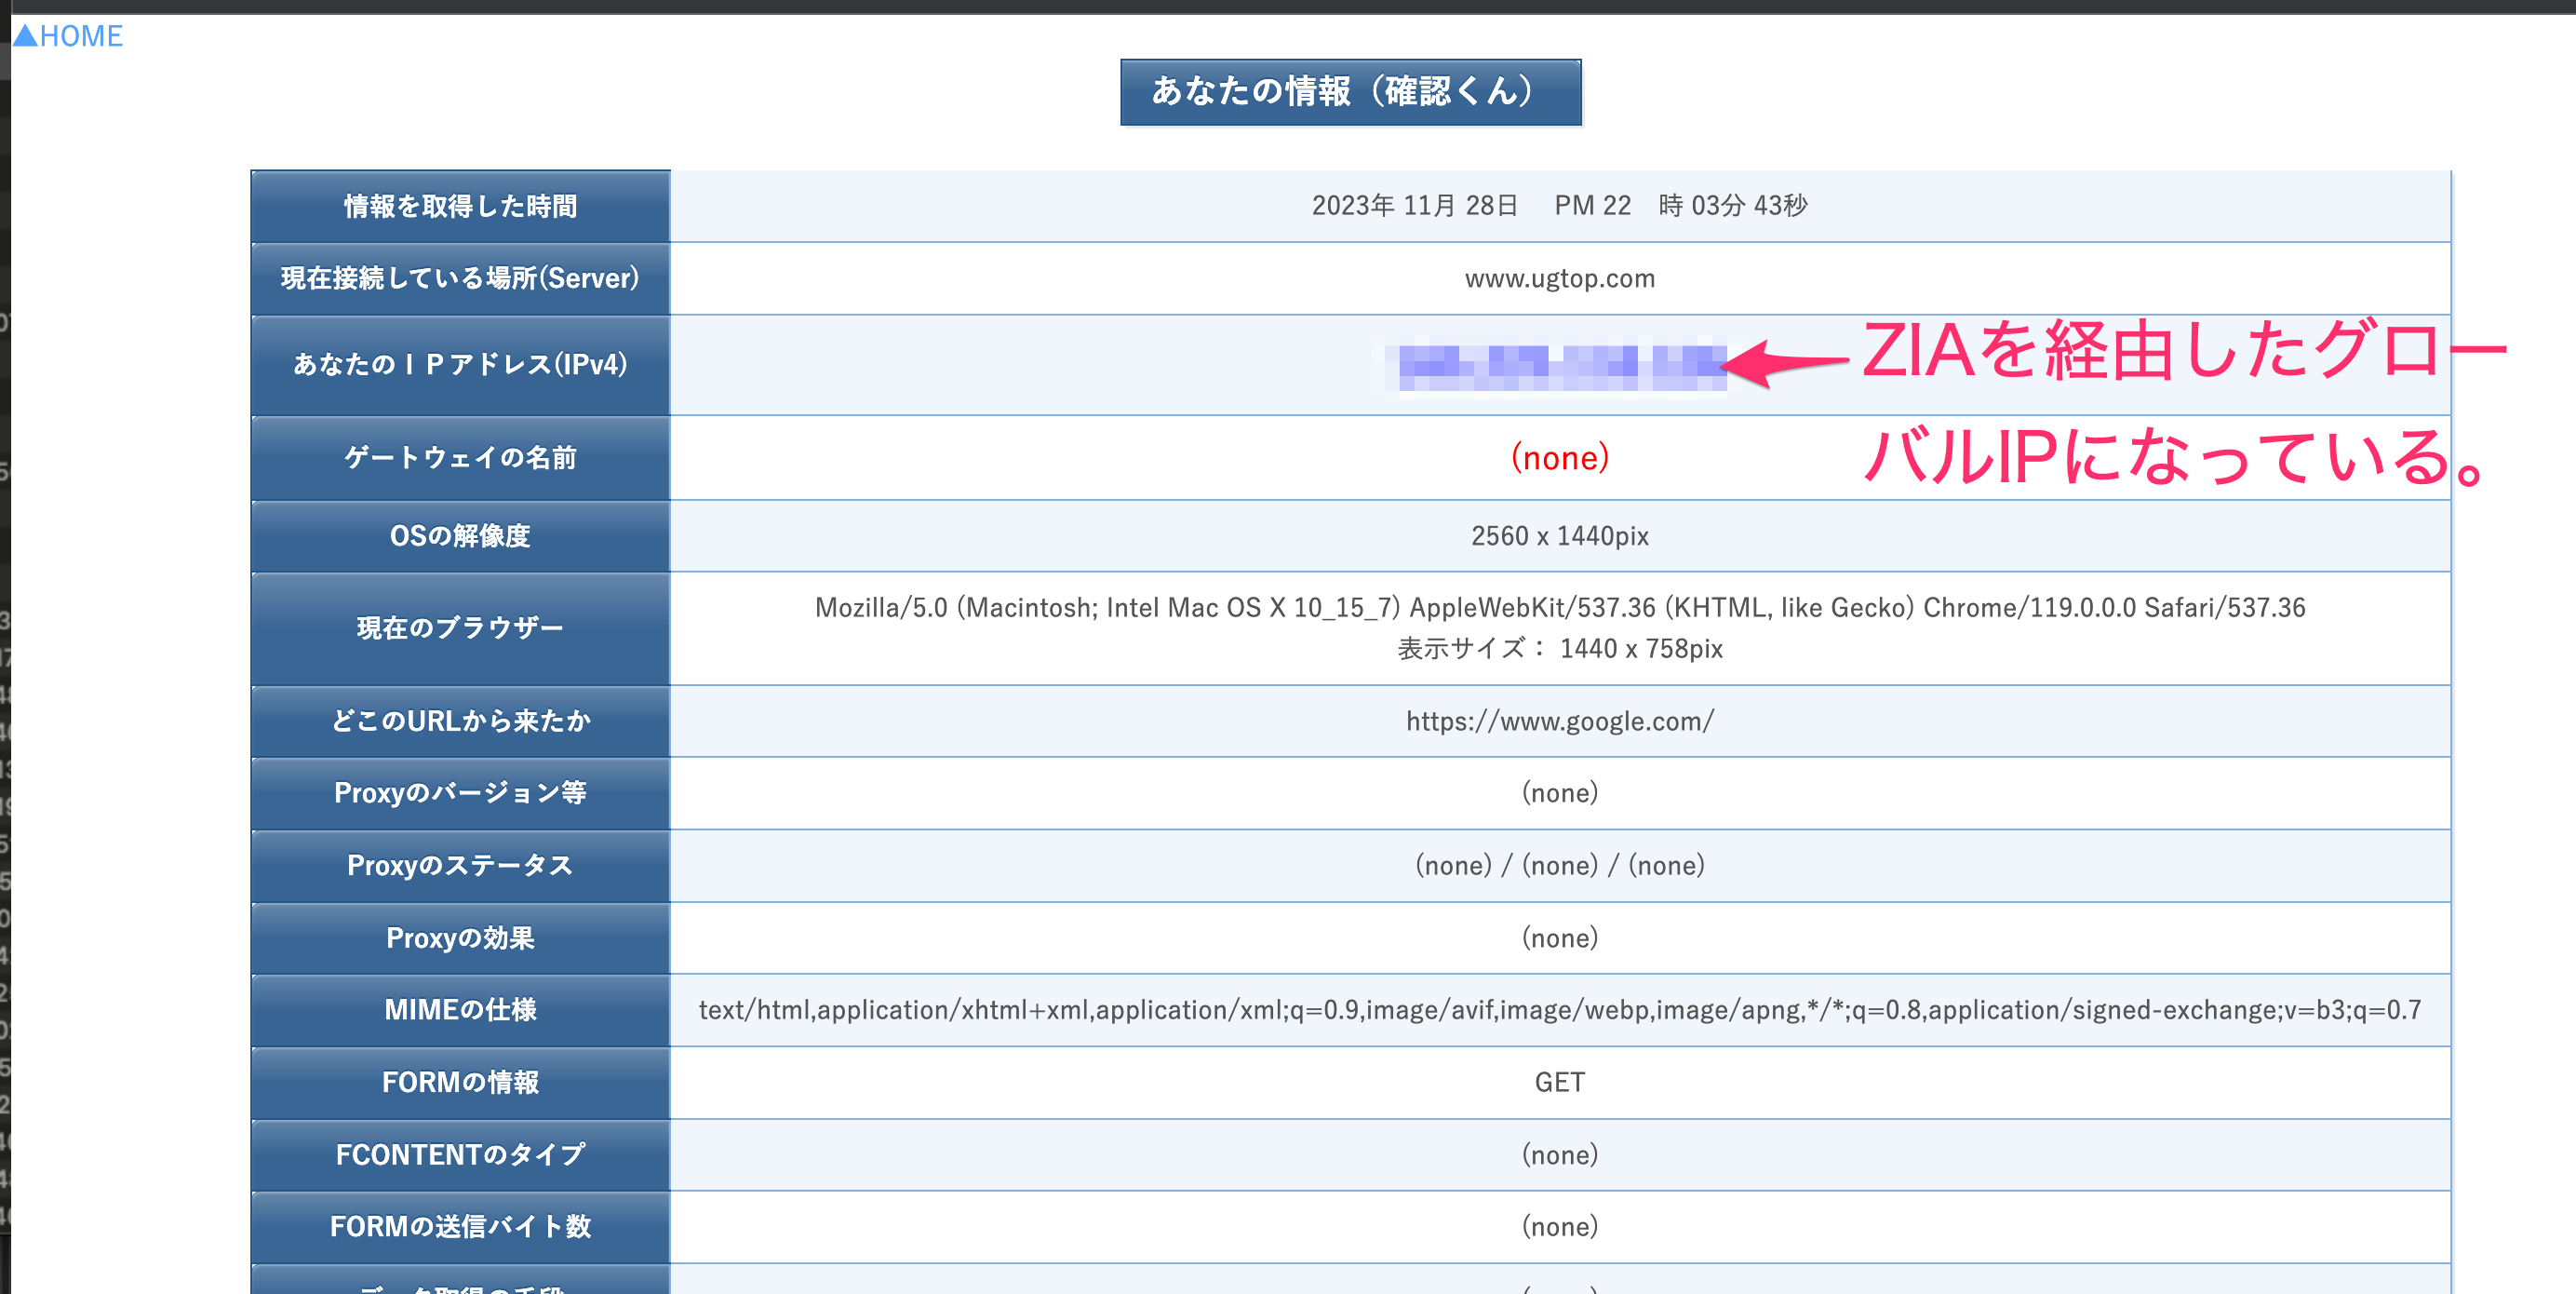Click the 現在接続している場所(Server) header cell
The height and width of the screenshot is (1294, 2576).
pyautogui.click(x=461, y=278)
